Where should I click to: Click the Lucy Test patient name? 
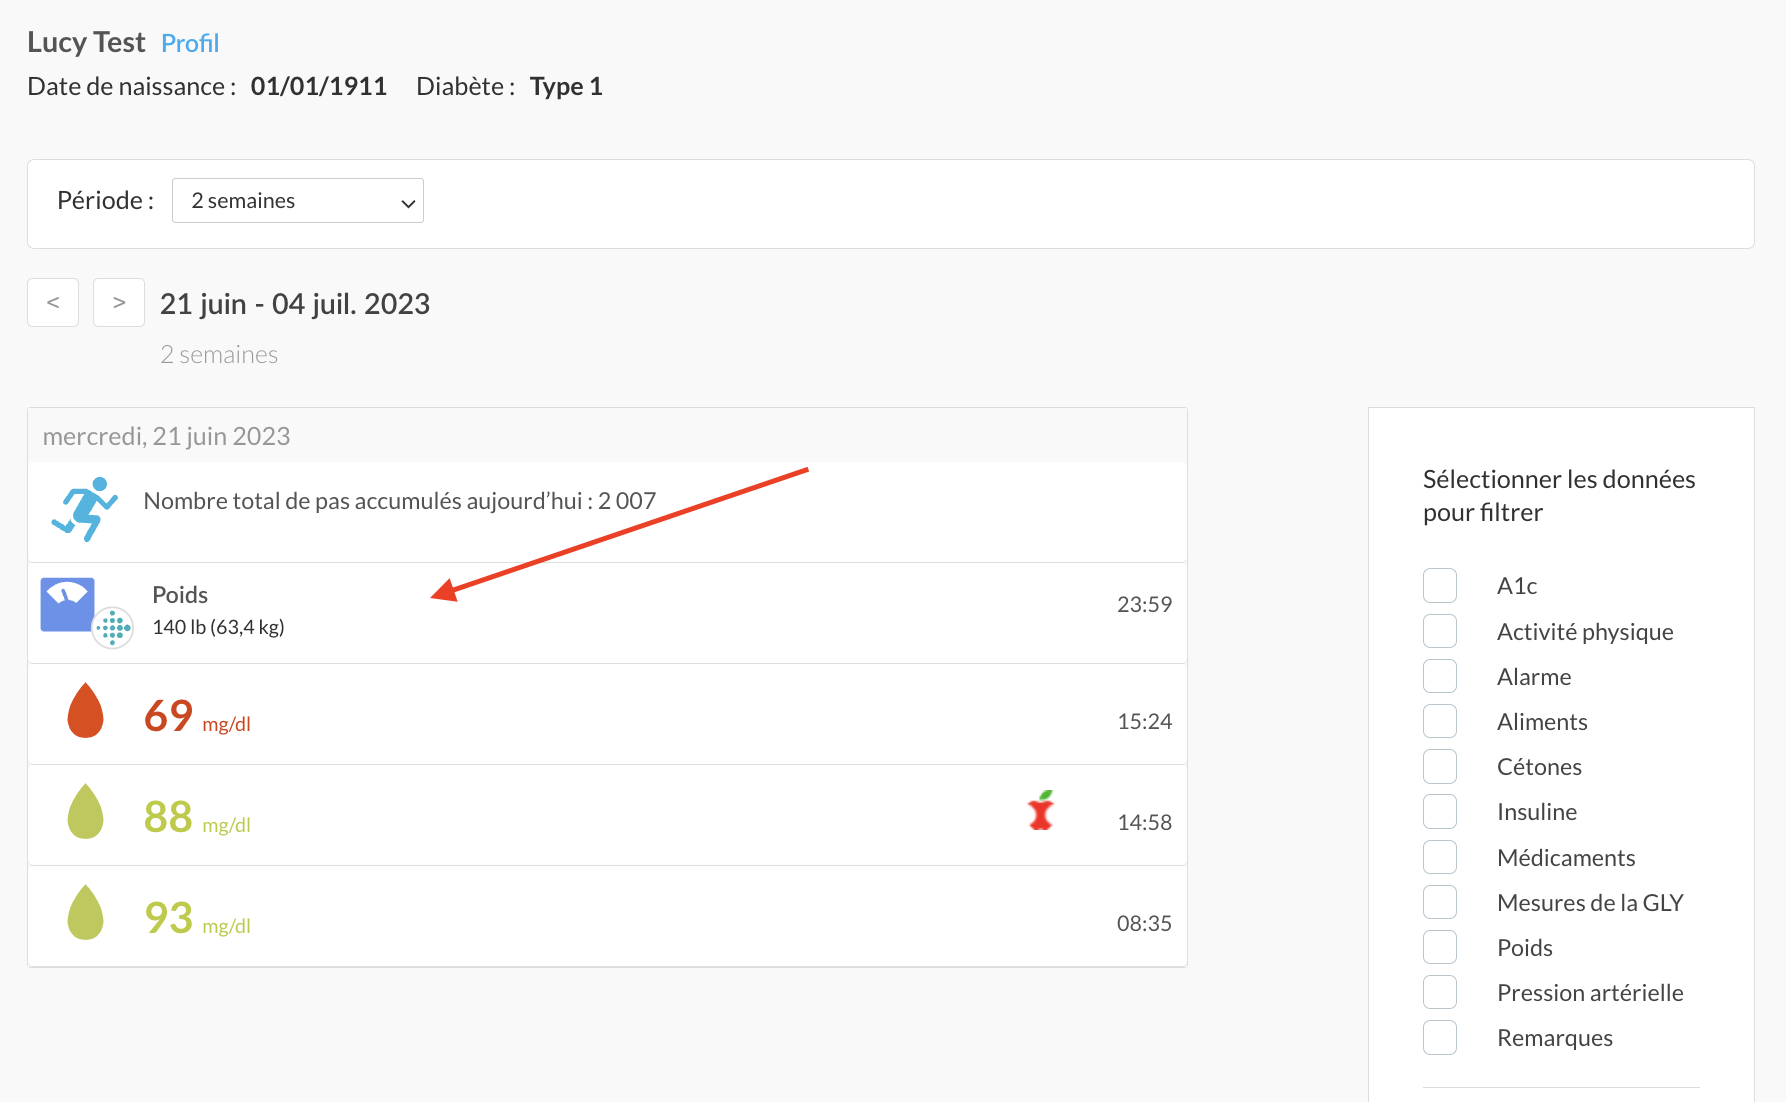86,42
